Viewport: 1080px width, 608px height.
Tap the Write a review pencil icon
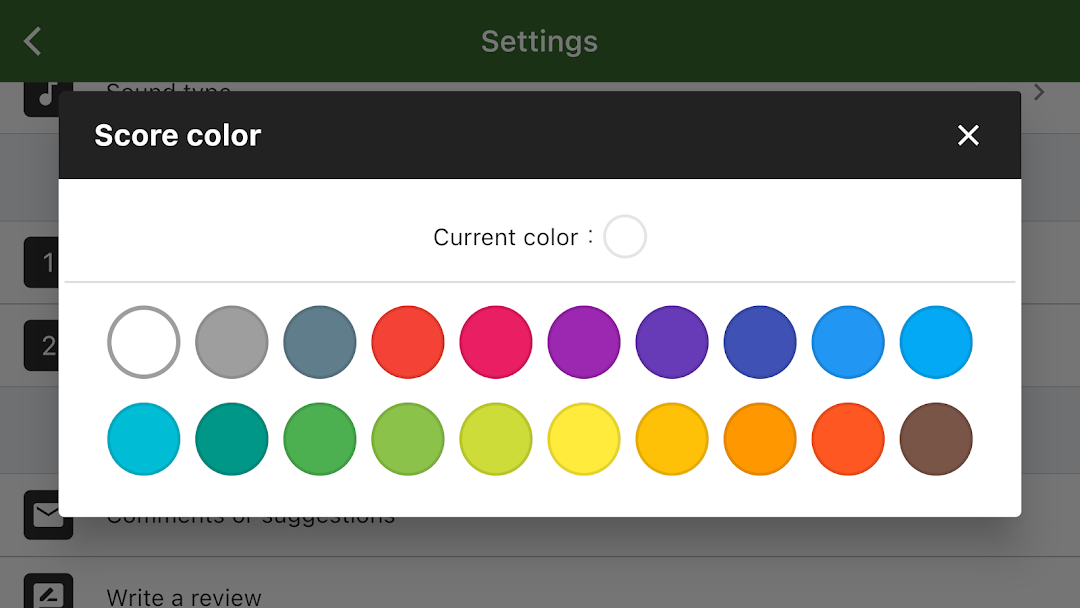click(48, 594)
